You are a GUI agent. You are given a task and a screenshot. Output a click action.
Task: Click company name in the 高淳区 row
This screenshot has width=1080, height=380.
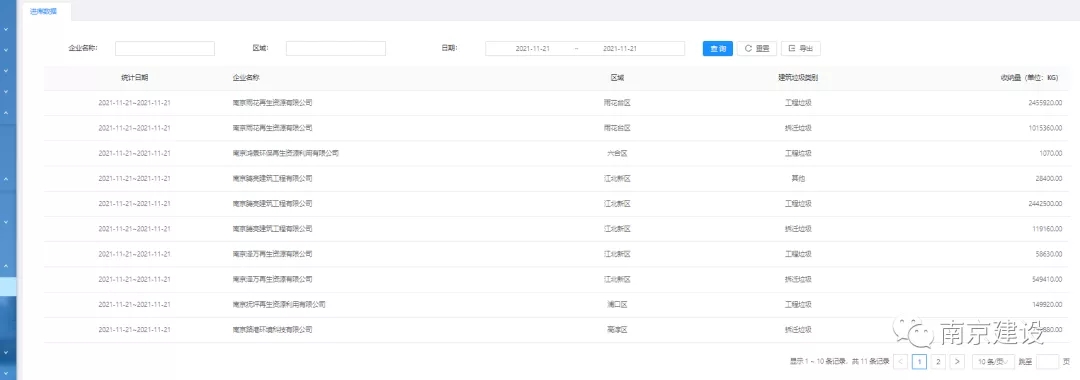pos(273,330)
